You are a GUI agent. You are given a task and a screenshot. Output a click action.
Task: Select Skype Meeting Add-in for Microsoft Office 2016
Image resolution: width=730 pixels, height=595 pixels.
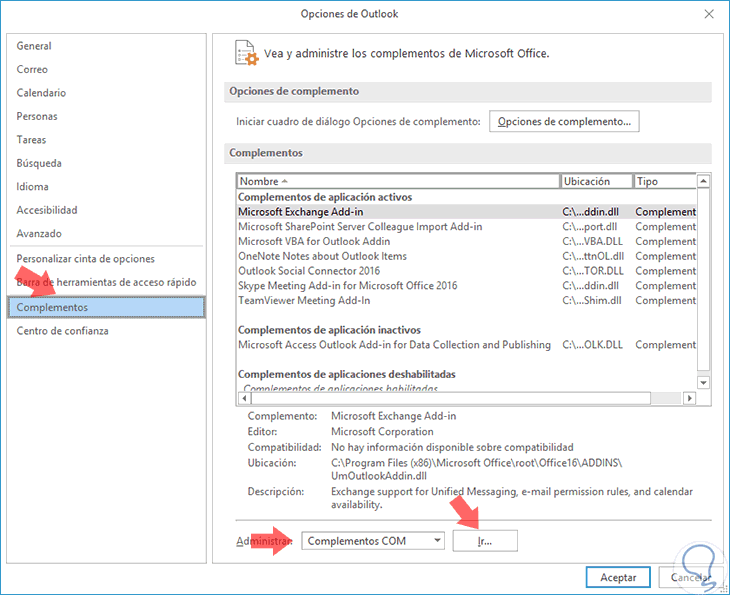point(466,285)
